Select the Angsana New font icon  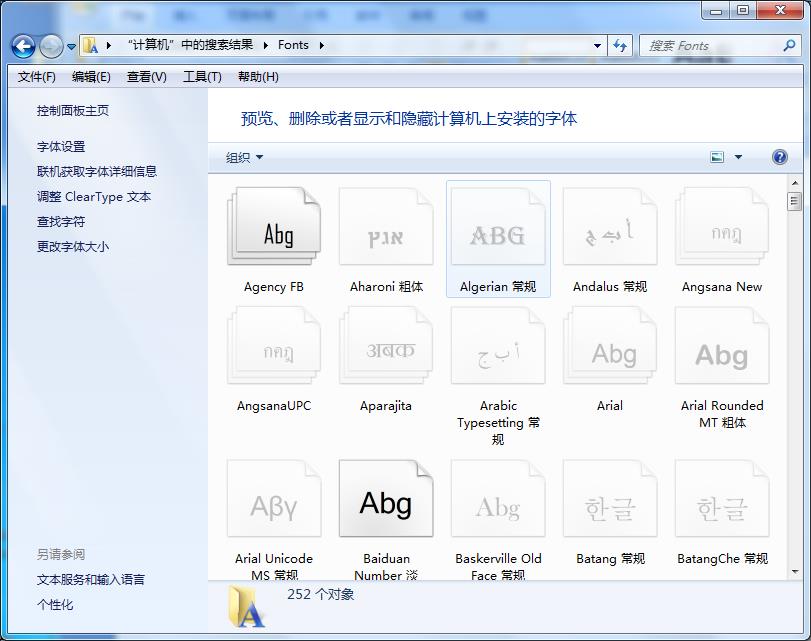tap(722, 227)
